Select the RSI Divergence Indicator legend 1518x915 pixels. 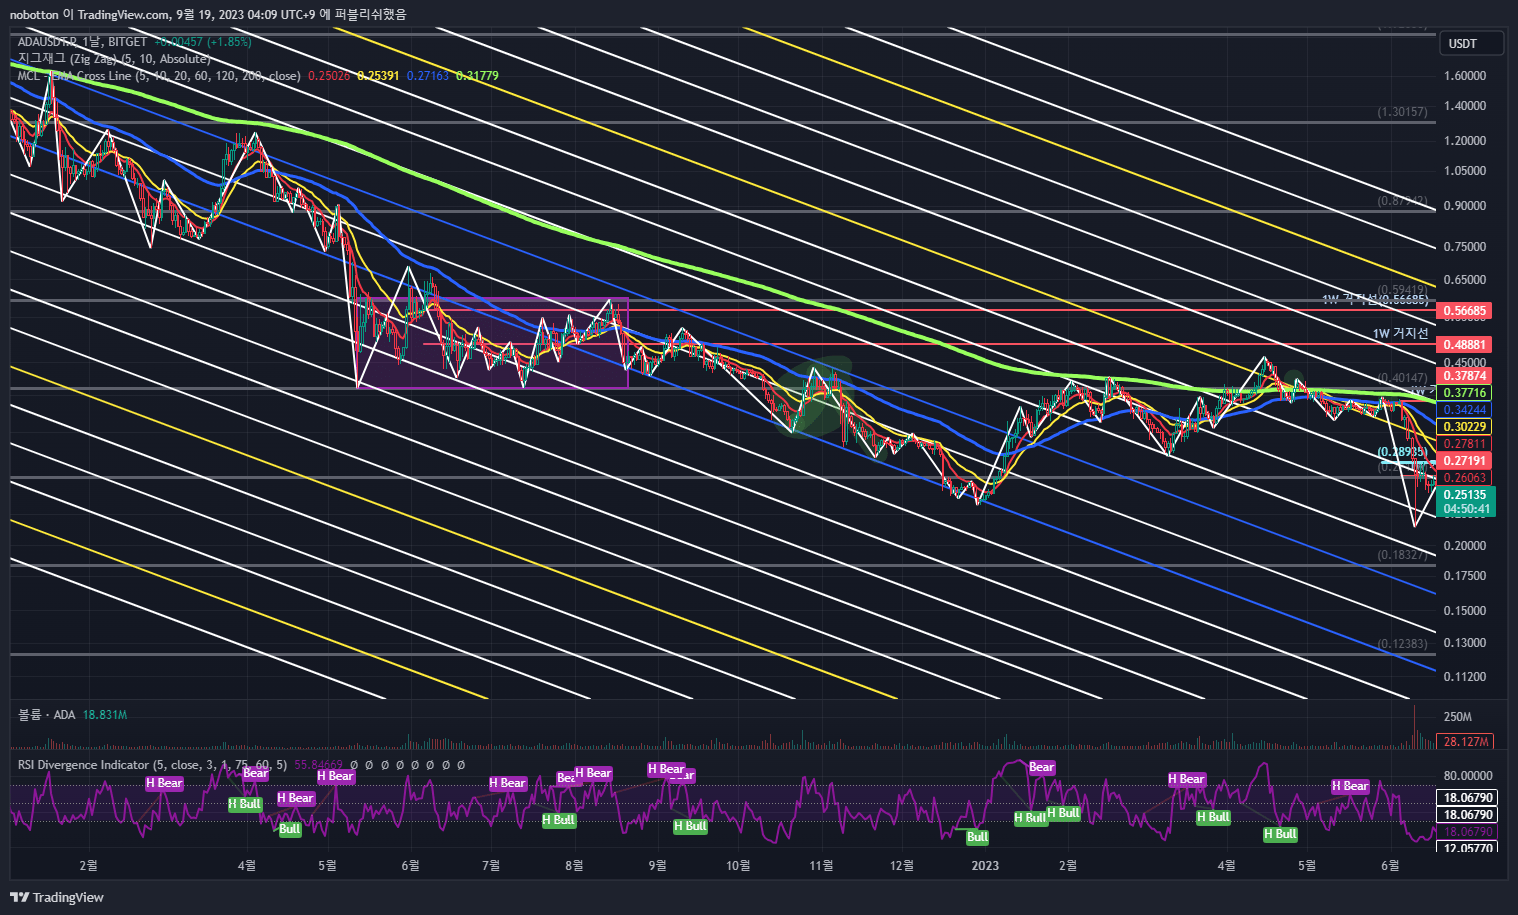coord(152,765)
